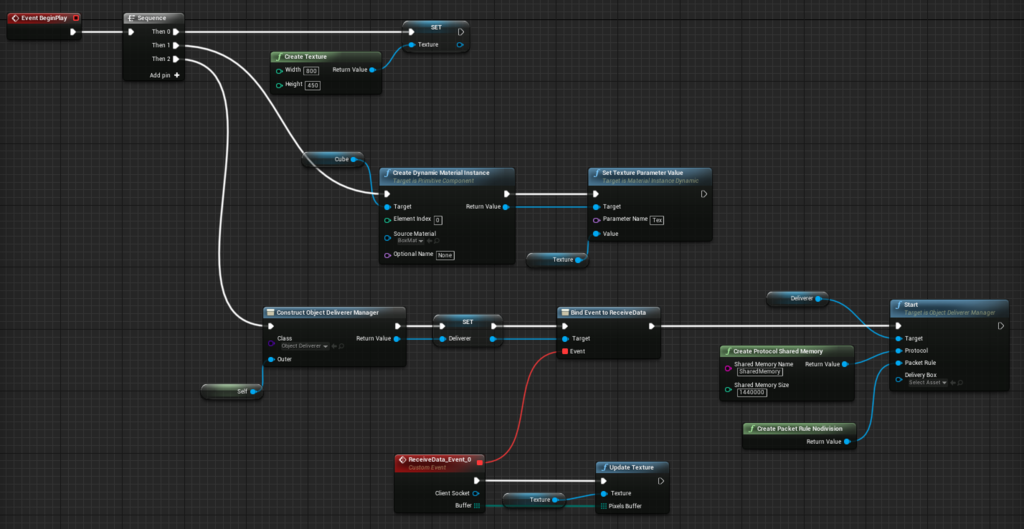The image size is (1024, 529).
Task: Click the Source Material input pin
Action: 387,237
